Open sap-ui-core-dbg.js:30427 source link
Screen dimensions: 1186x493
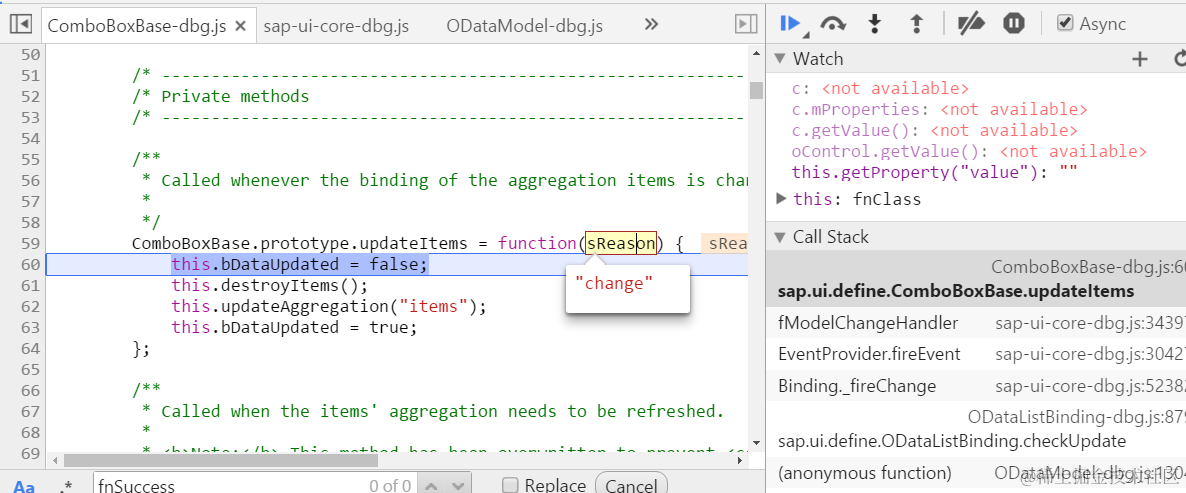(1090, 355)
